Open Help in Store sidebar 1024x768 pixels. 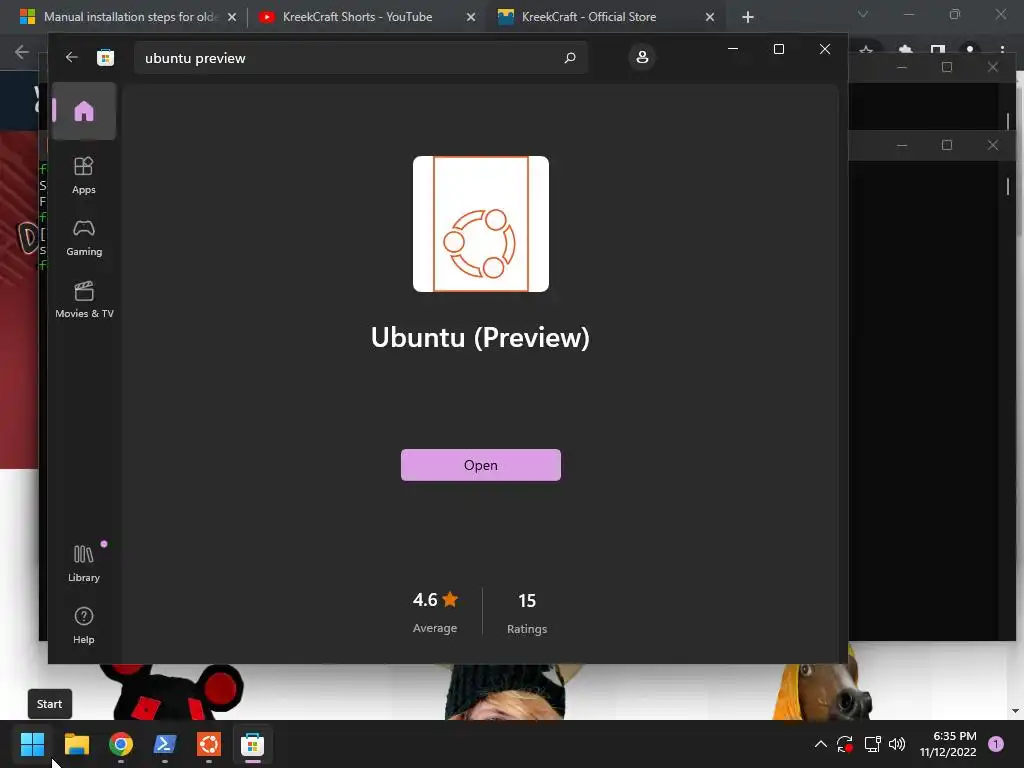click(84, 626)
